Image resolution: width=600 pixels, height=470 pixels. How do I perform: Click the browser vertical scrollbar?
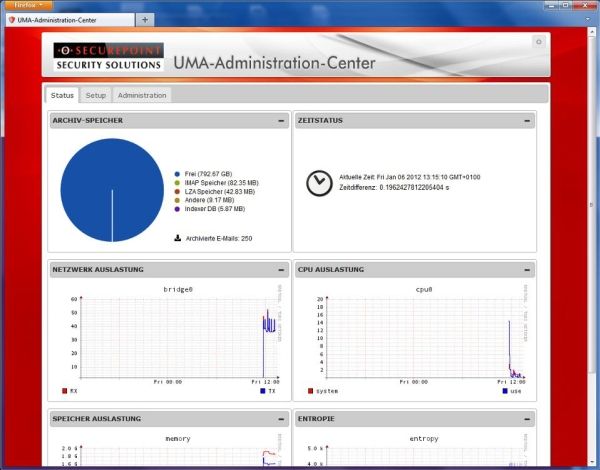[x=592, y=245]
